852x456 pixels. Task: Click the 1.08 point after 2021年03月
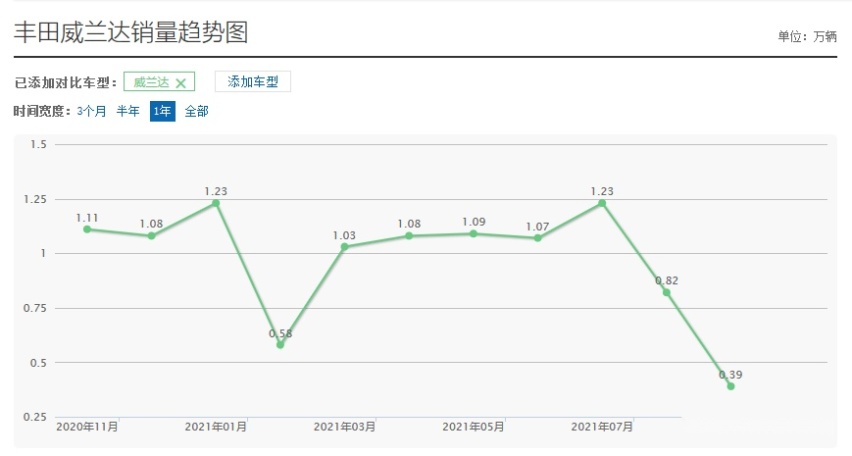click(409, 236)
